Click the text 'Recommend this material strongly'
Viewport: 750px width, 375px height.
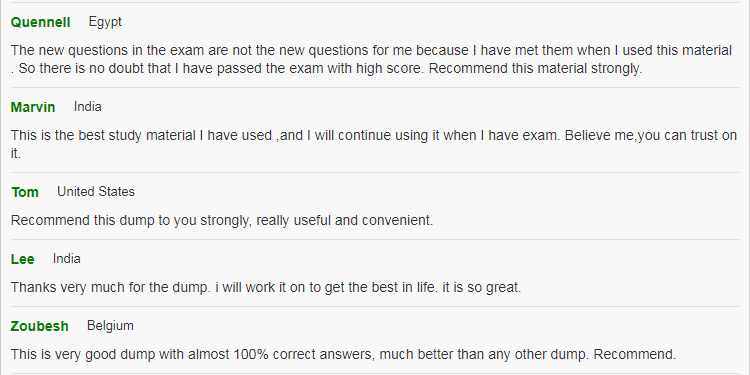pyautogui.click(x=534, y=68)
